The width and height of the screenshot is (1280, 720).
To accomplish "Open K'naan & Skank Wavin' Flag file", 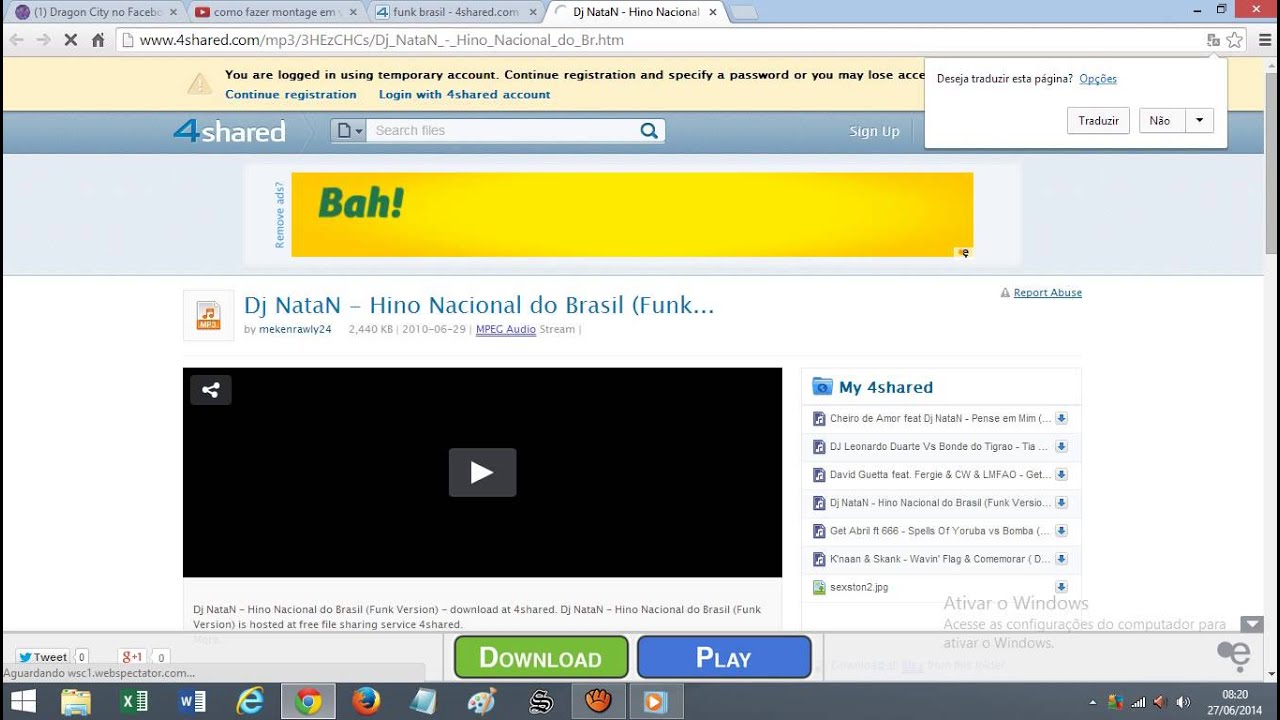I will tap(940, 559).
